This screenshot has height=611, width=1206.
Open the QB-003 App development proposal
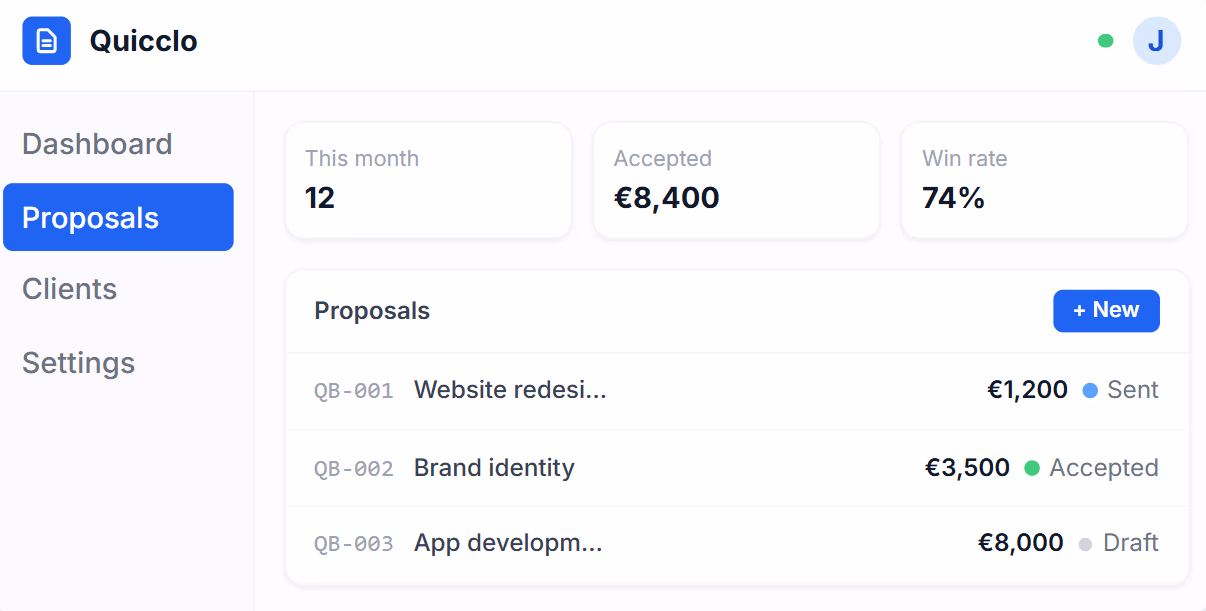(737, 544)
